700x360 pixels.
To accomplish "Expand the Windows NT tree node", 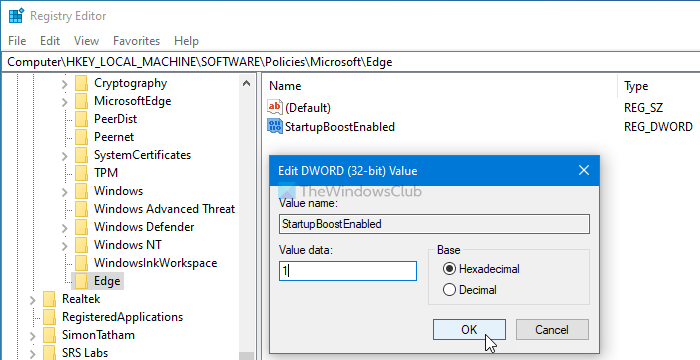I will coord(65,246).
